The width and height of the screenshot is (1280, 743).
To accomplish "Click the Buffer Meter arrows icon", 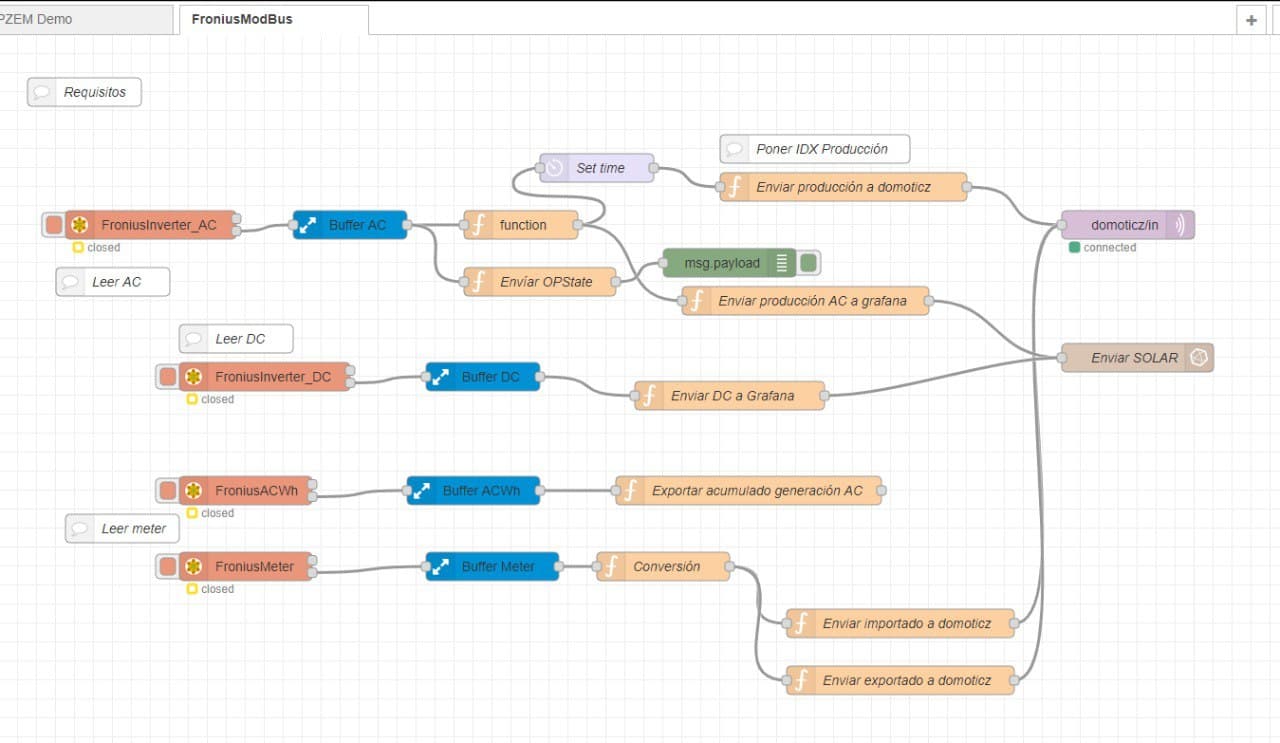I will click(x=440, y=567).
